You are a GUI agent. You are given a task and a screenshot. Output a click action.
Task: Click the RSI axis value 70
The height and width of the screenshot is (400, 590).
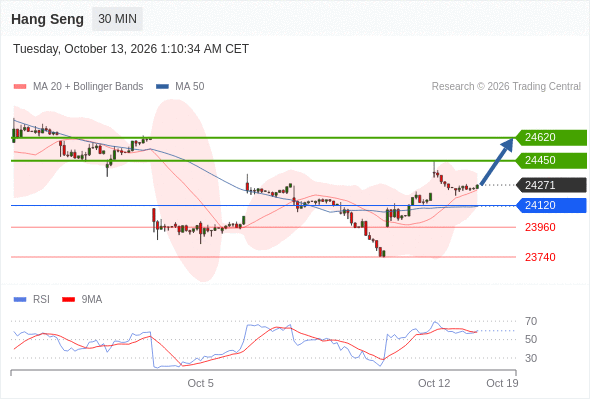point(531,321)
